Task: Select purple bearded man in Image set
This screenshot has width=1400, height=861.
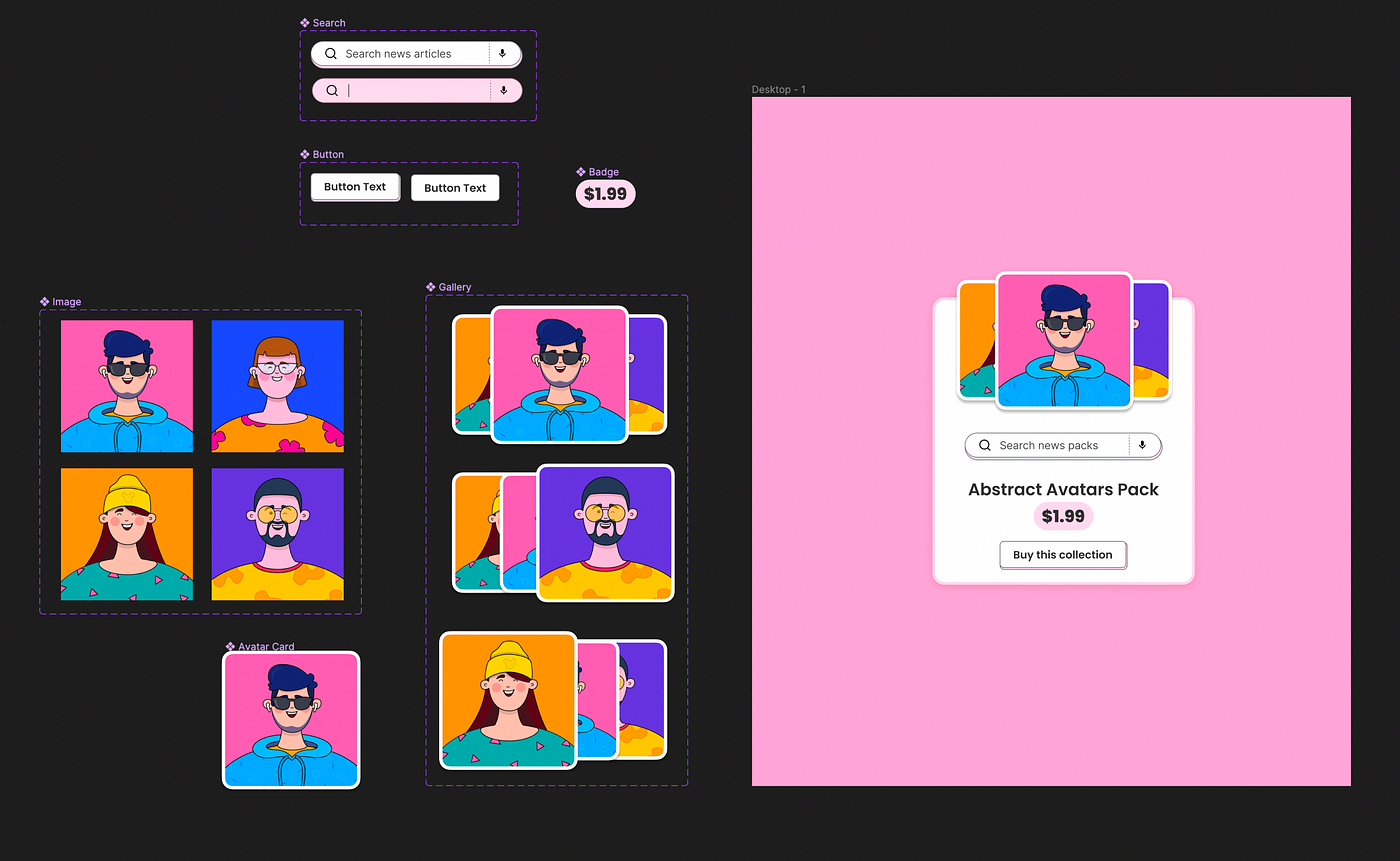Action: [x=277, y=534]
